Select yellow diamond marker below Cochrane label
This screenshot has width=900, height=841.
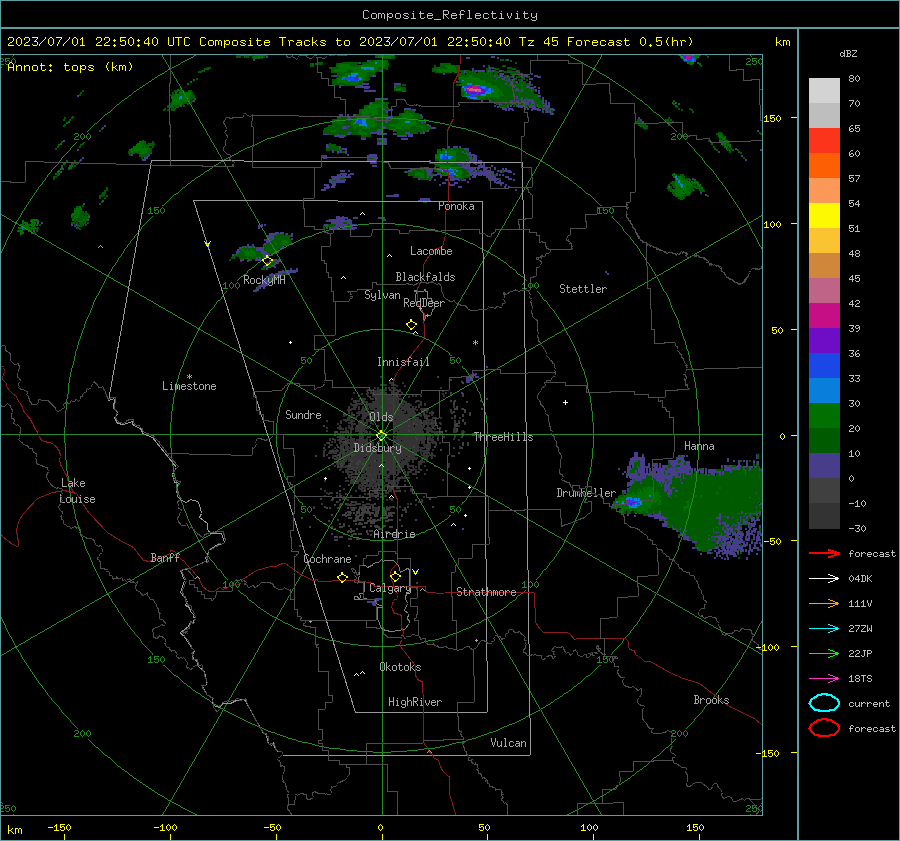[x=342, y=577]
